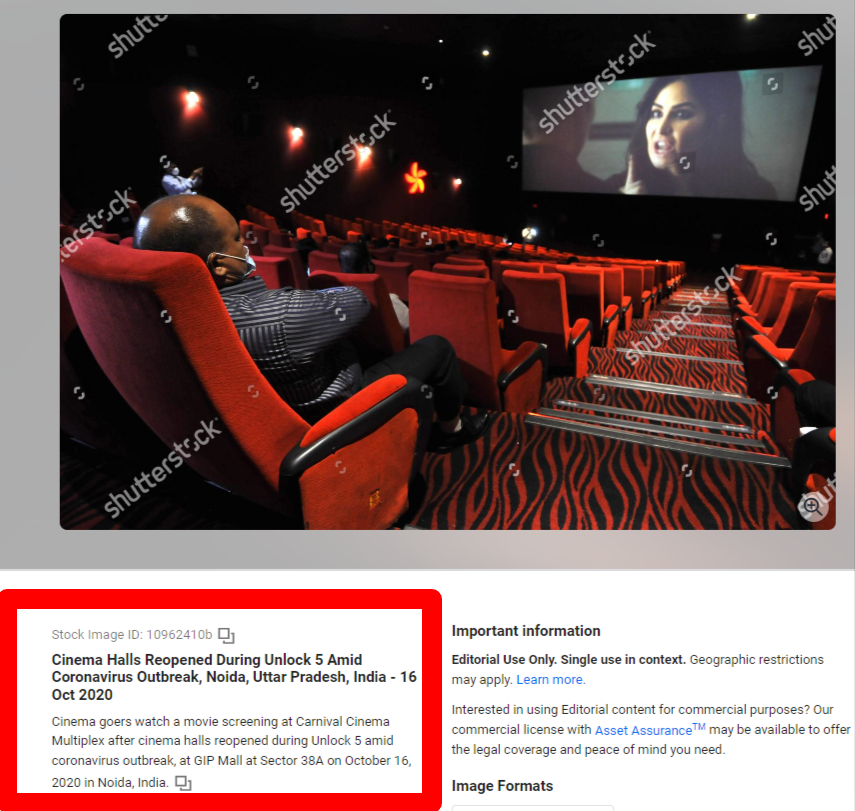Viewport: 855px width, 811px height.
Task: Copy the Stock Image ID using its icon
Action: coord(226,635)
